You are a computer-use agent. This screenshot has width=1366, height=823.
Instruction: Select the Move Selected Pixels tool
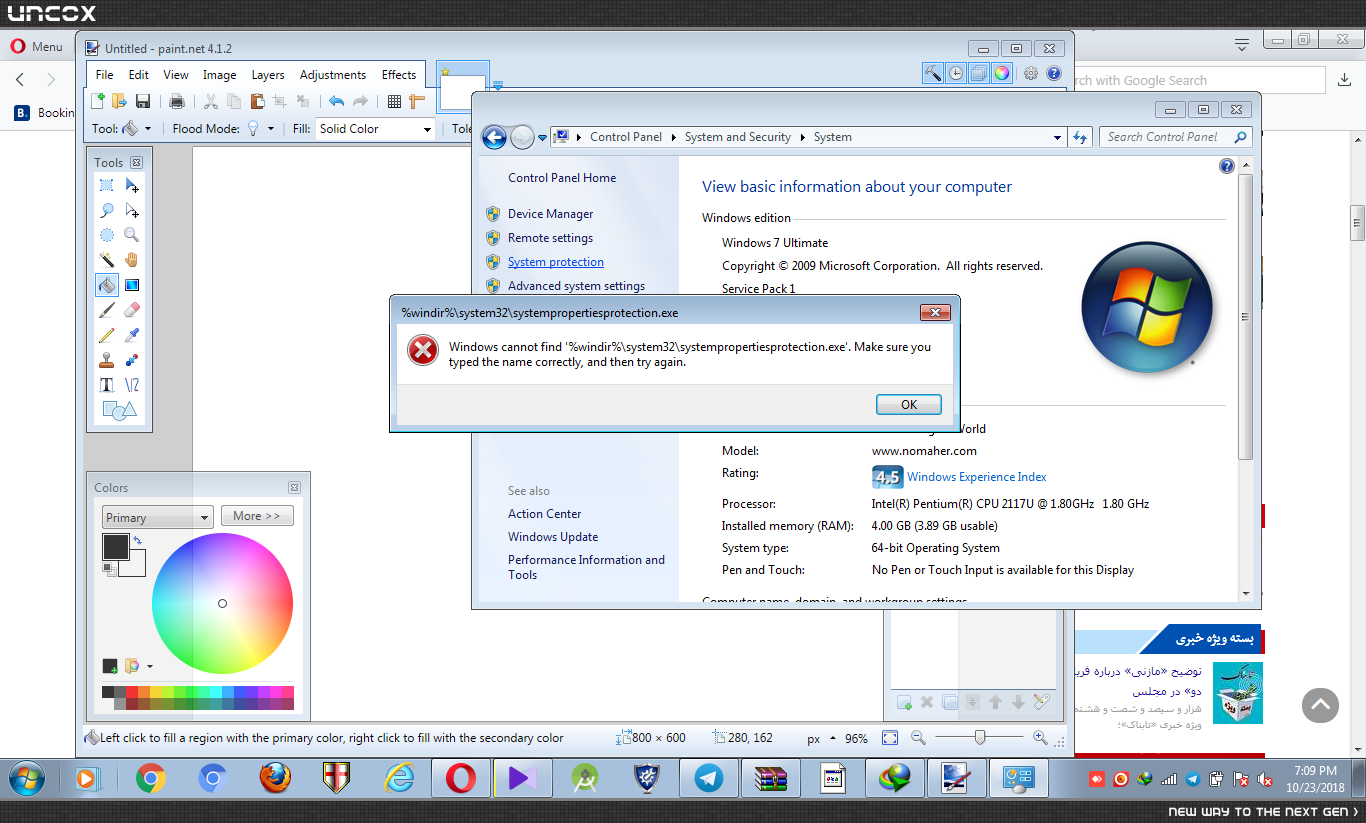click(x=132, y=186)
